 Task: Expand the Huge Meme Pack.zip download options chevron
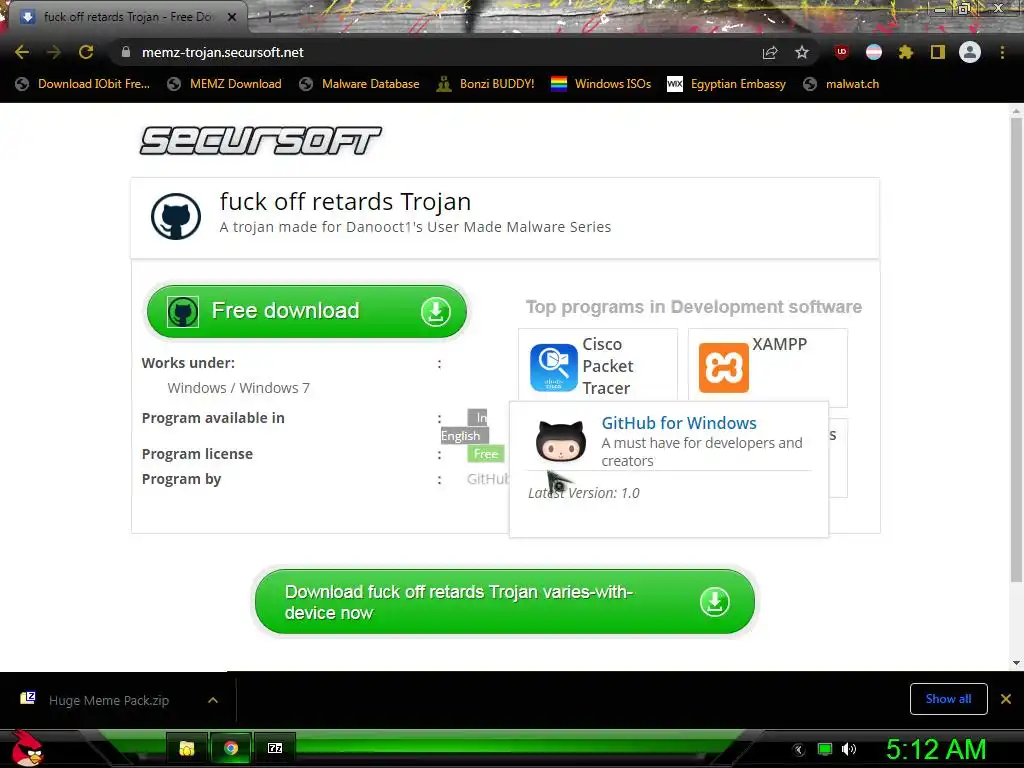(x=213, y=700)
